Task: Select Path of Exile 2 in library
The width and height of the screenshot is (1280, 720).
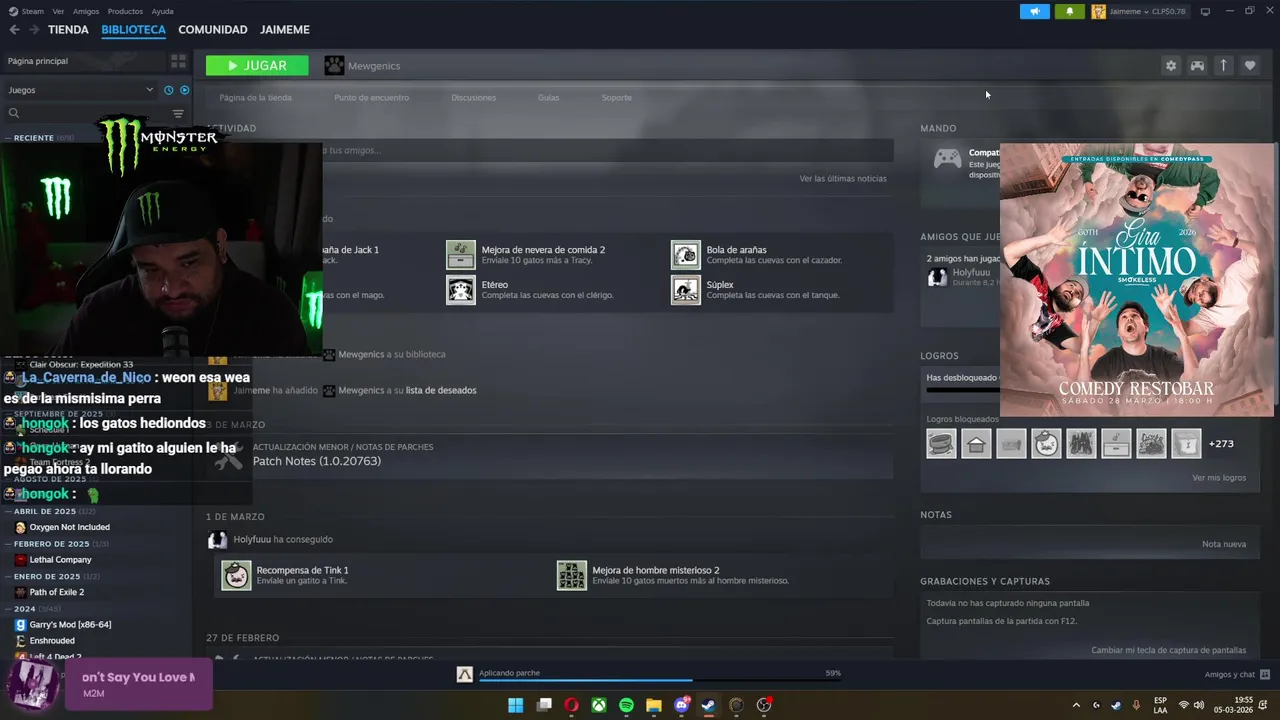Action: click(56, 592)
